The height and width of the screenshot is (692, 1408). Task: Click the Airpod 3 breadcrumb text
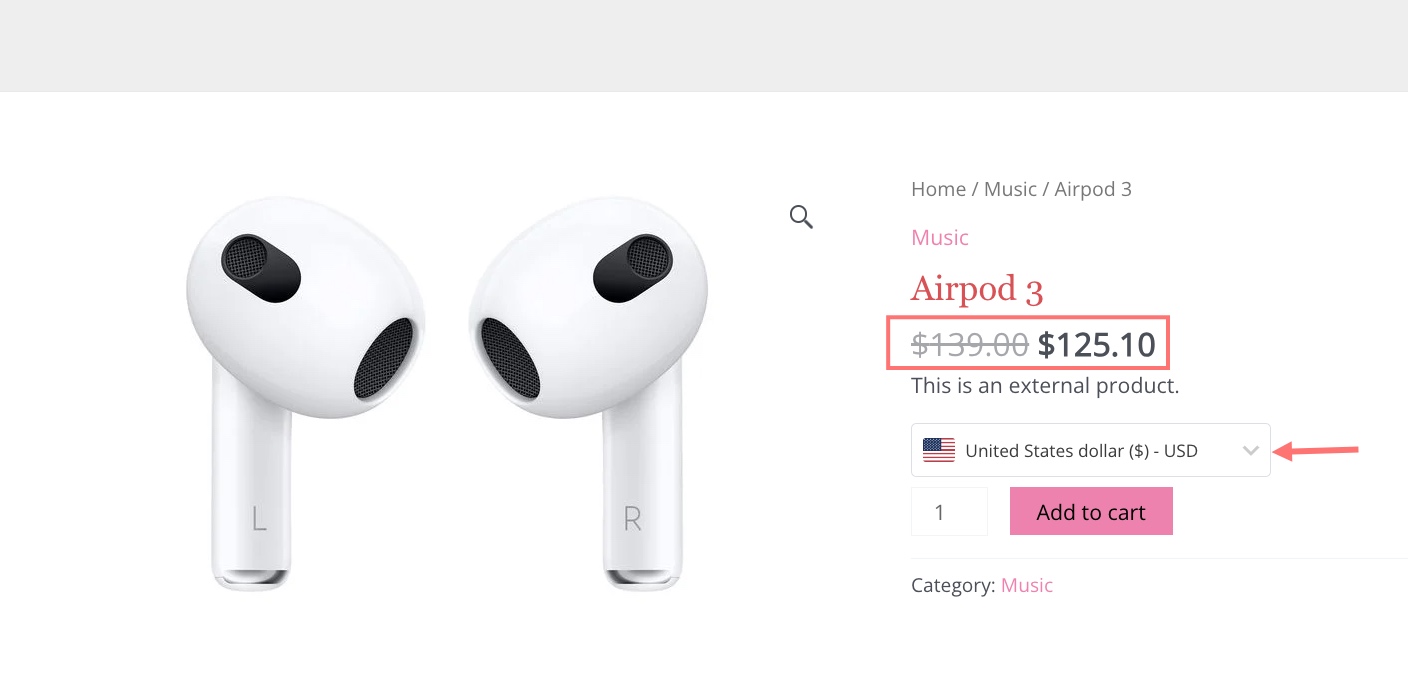pyautogui.click(x=1093, y=189)
